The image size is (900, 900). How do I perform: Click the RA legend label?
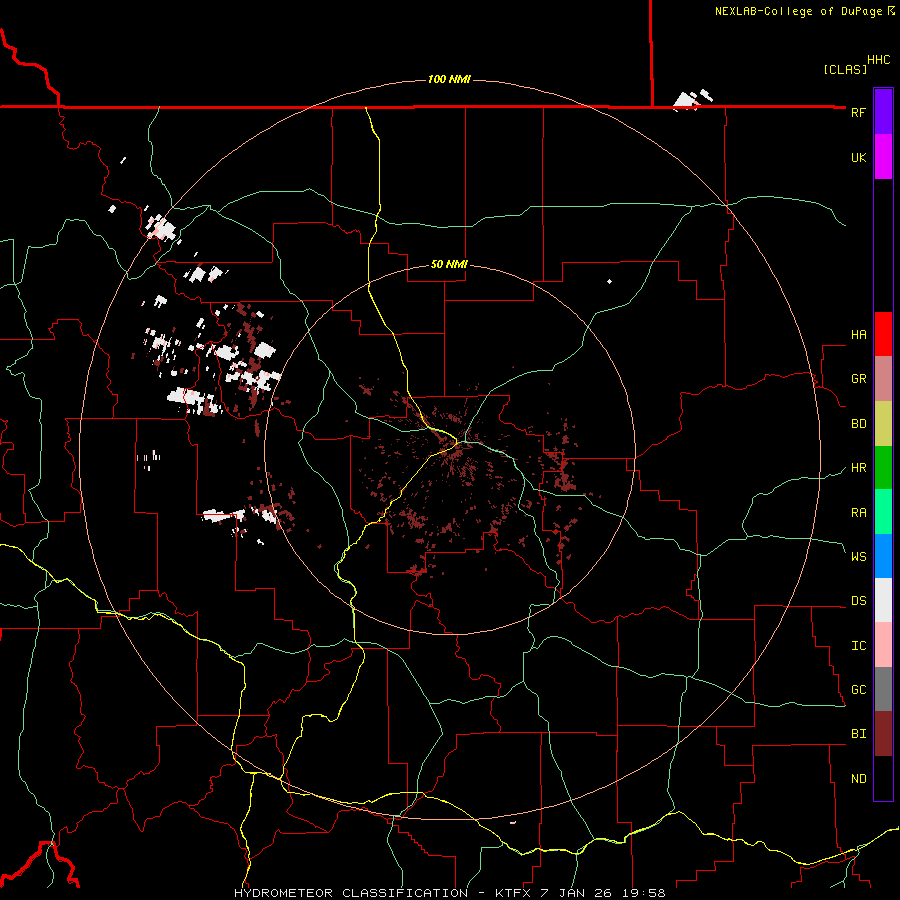(858, 512)
